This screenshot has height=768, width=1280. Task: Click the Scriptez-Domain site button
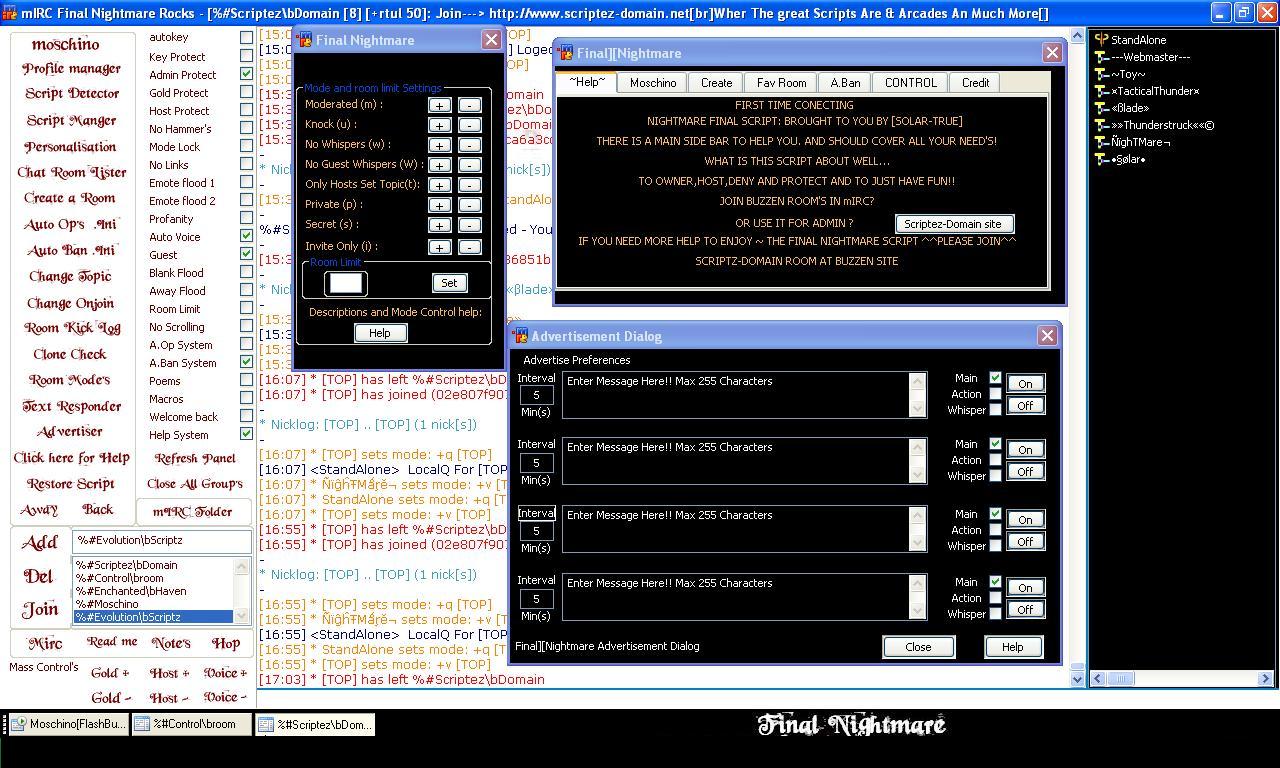(953, 224)
